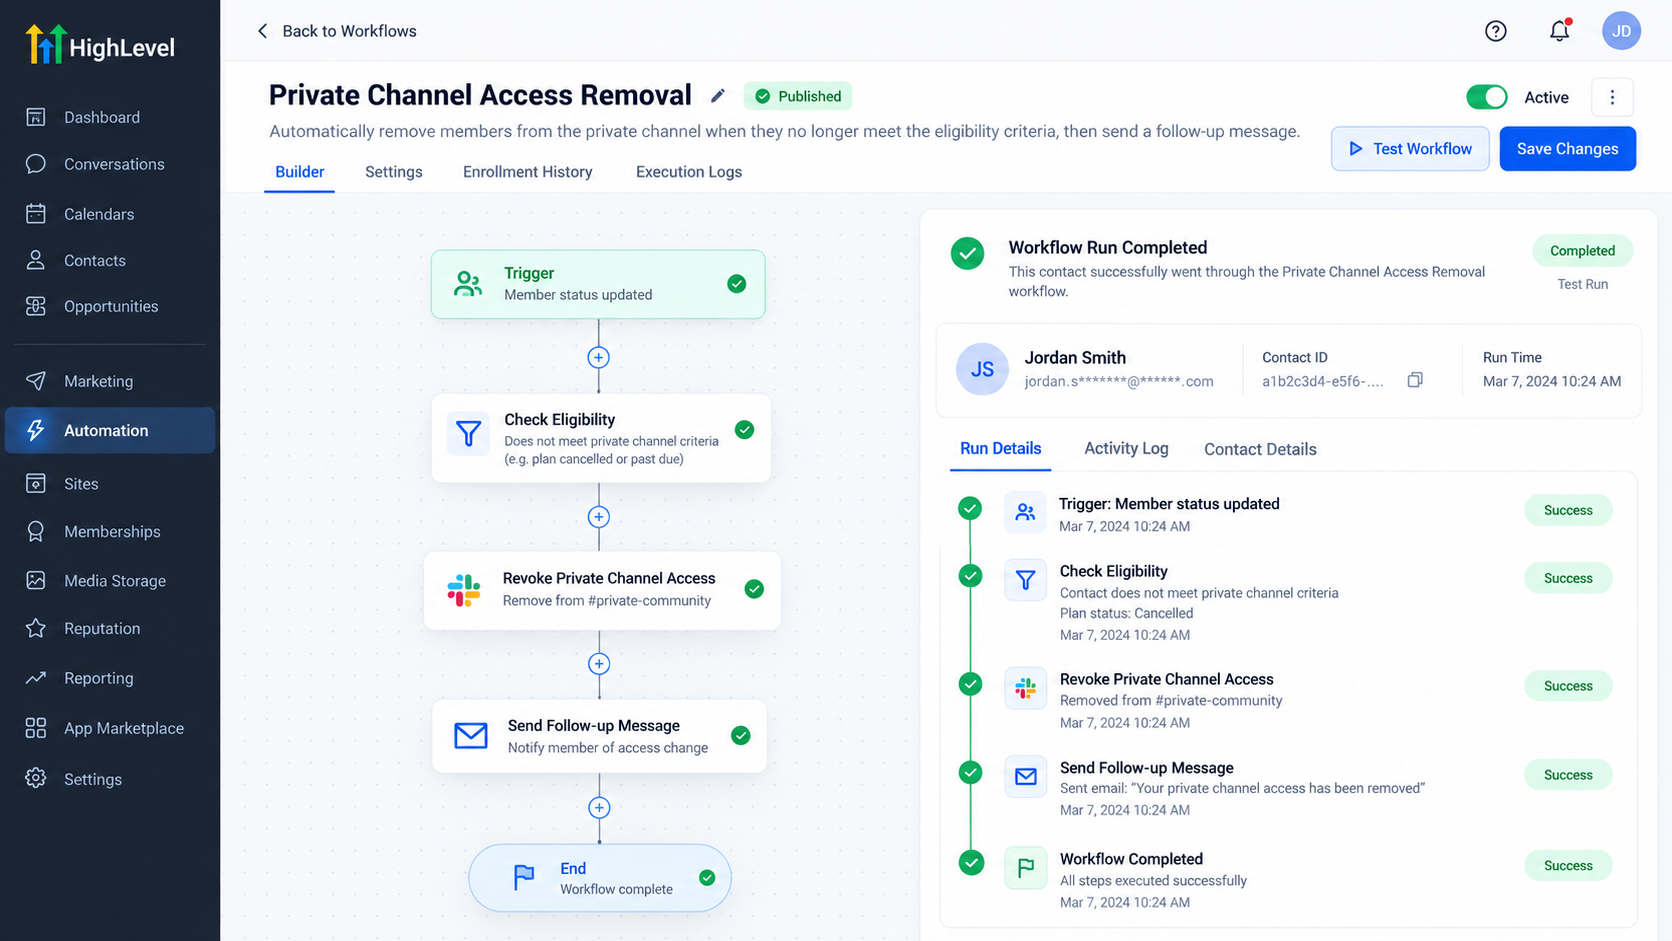Viewport: 1672px width, 941px height.
Task: Select Revoke Private Channel Access node
Action: (x=602, y=590)
